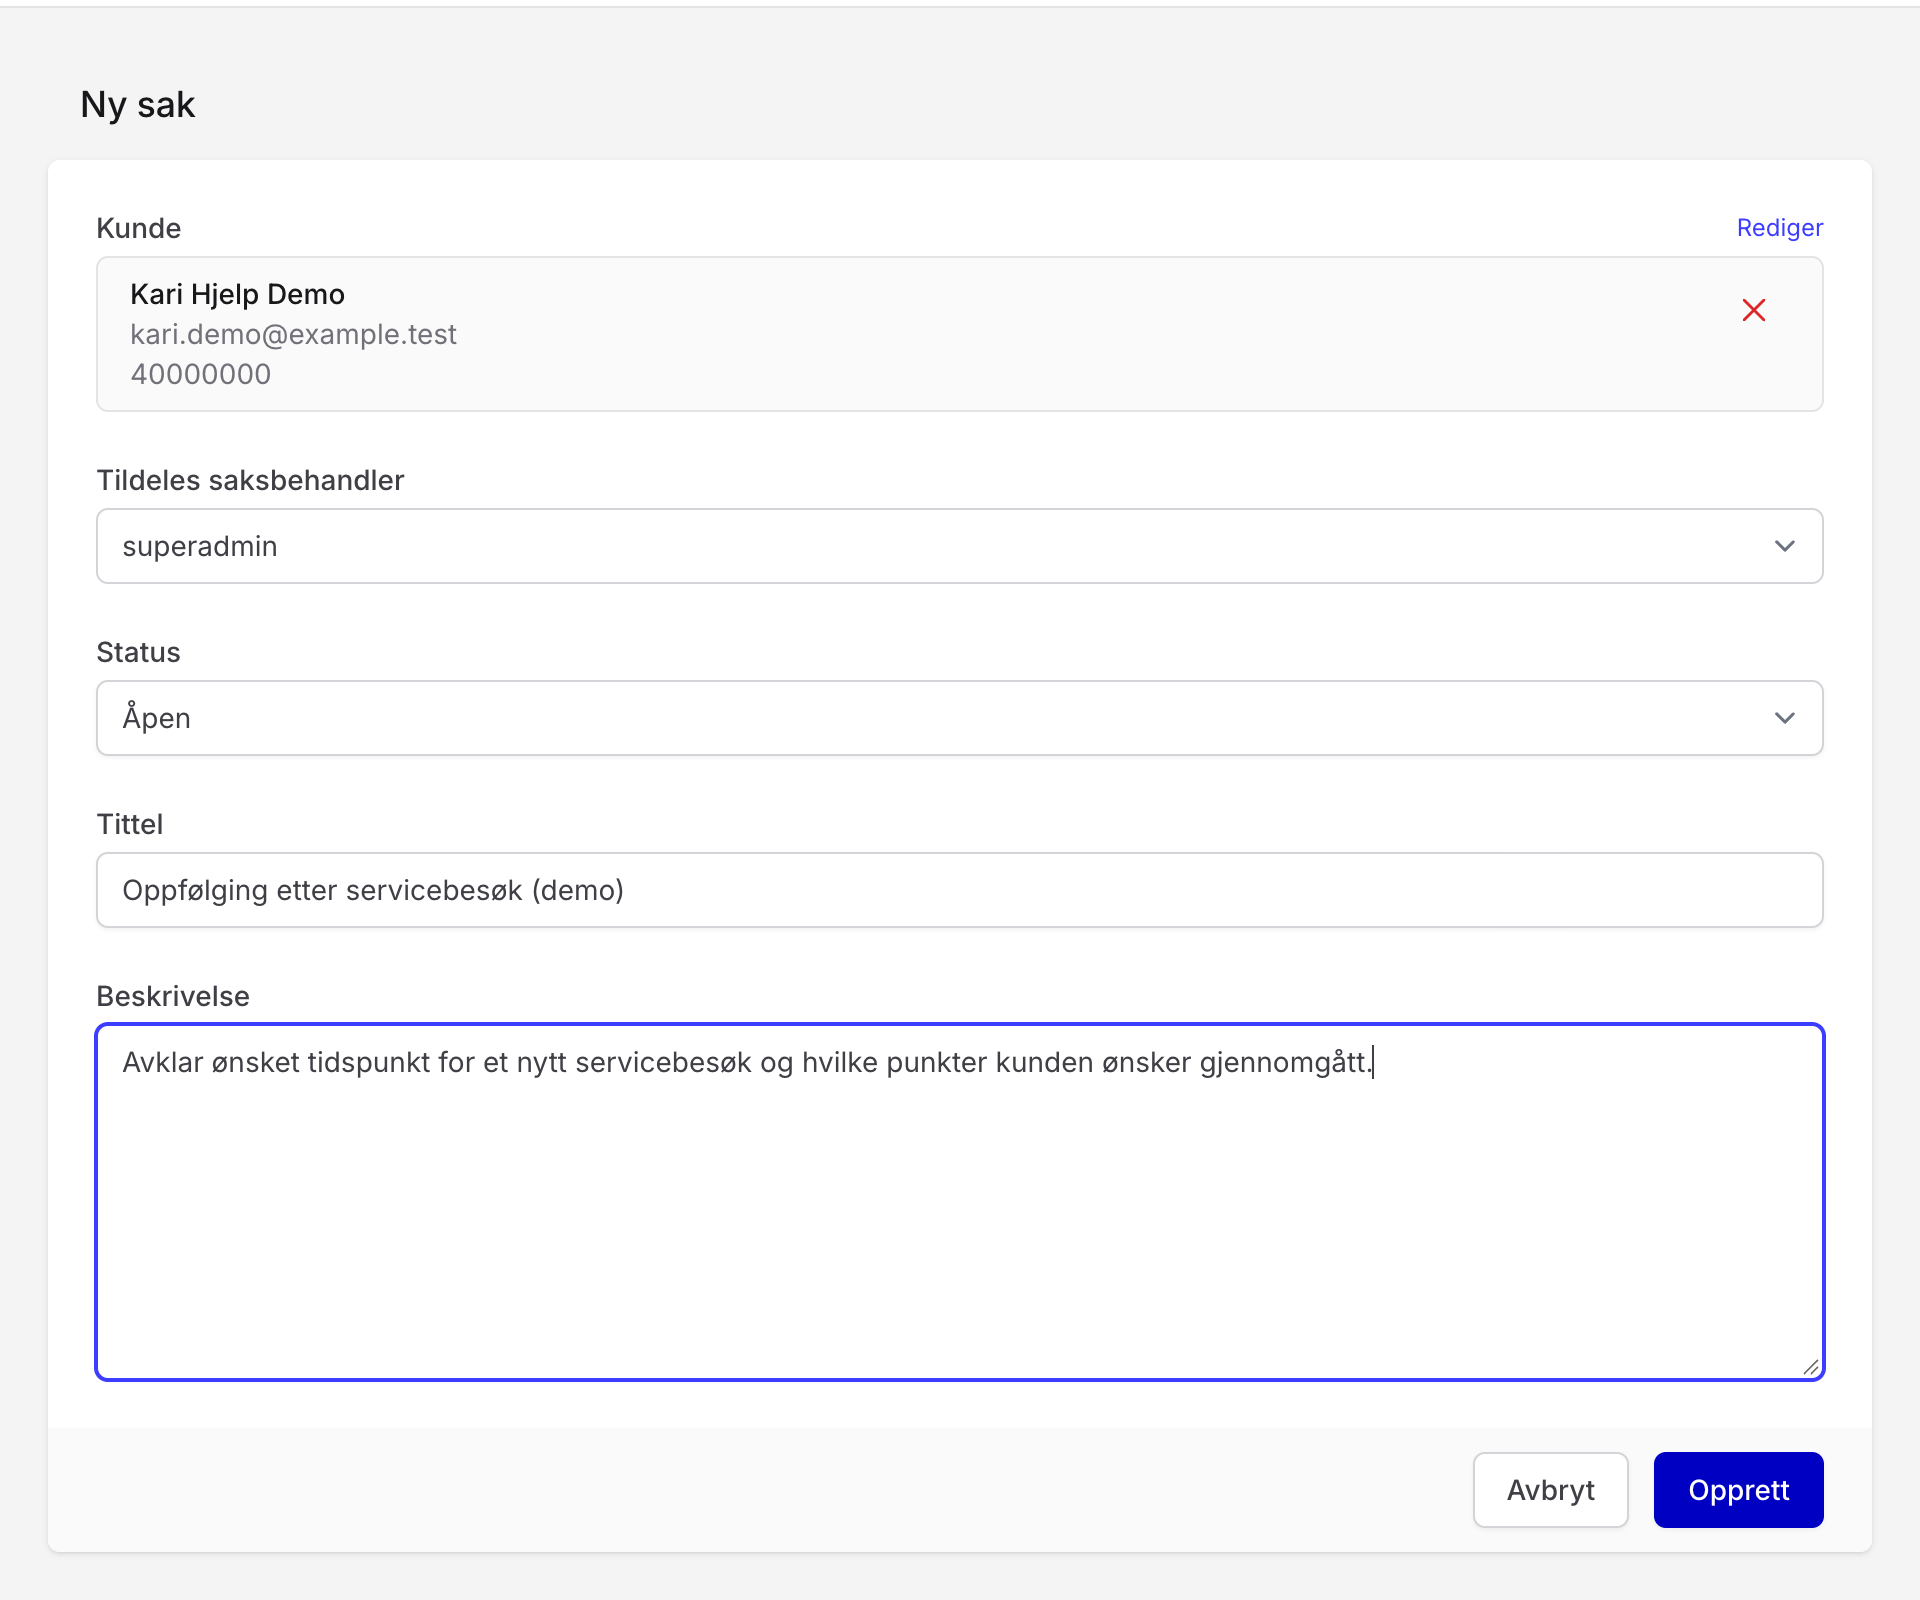1920x1600 pixels.
Task: Click the Status label
Action: point(138,652)
